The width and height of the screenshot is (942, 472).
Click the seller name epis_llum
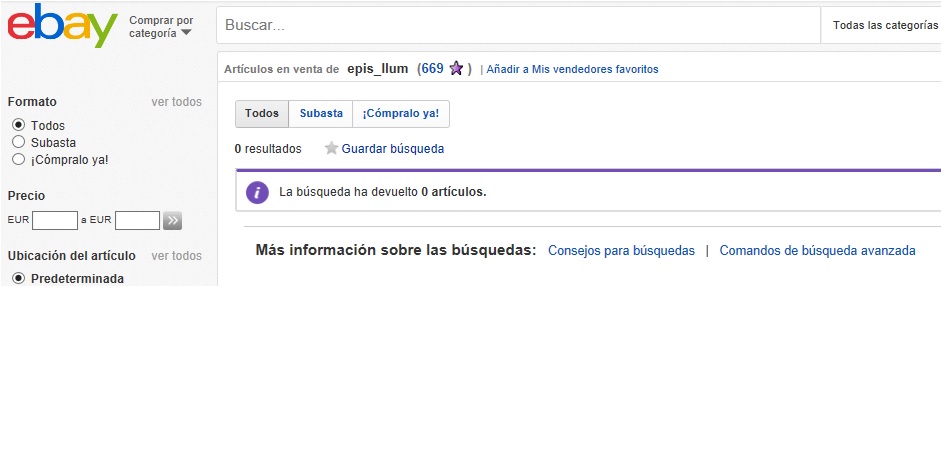tap(378, 68)
